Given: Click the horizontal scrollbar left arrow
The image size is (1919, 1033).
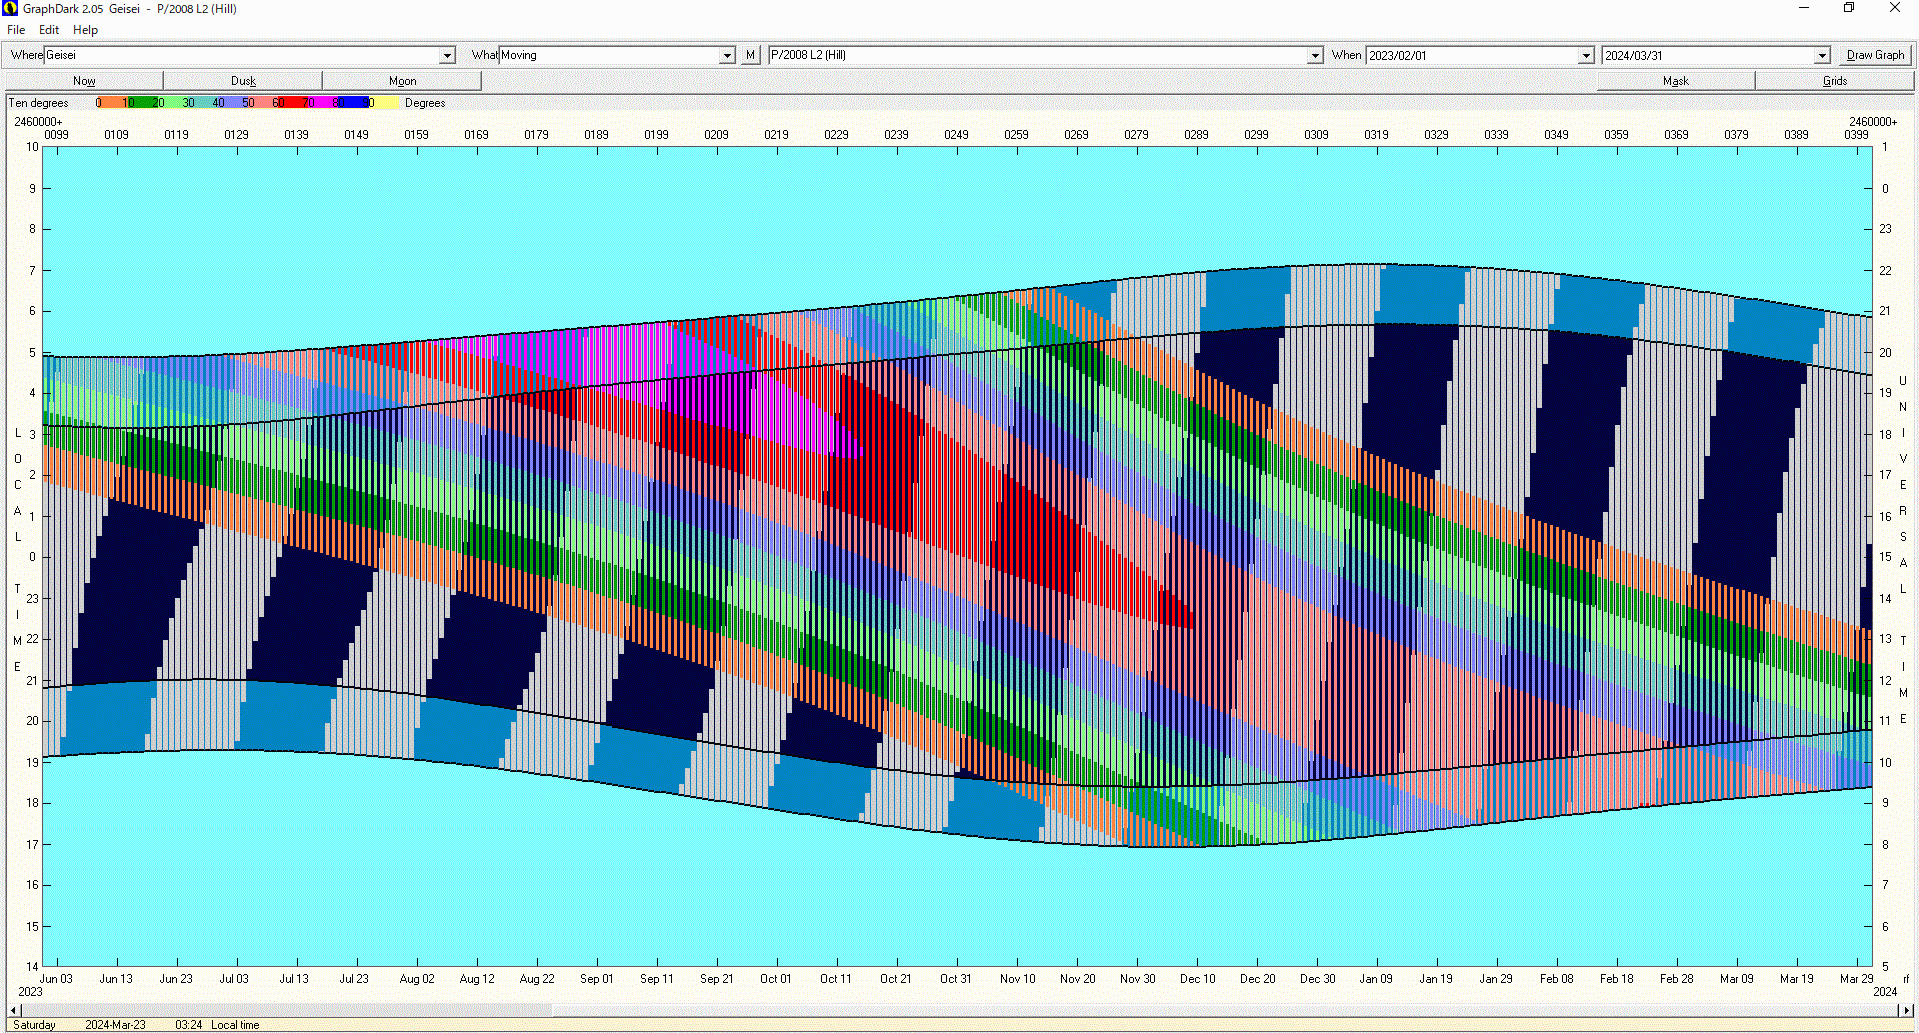Looking at the screenshot, I should 14,1010.
